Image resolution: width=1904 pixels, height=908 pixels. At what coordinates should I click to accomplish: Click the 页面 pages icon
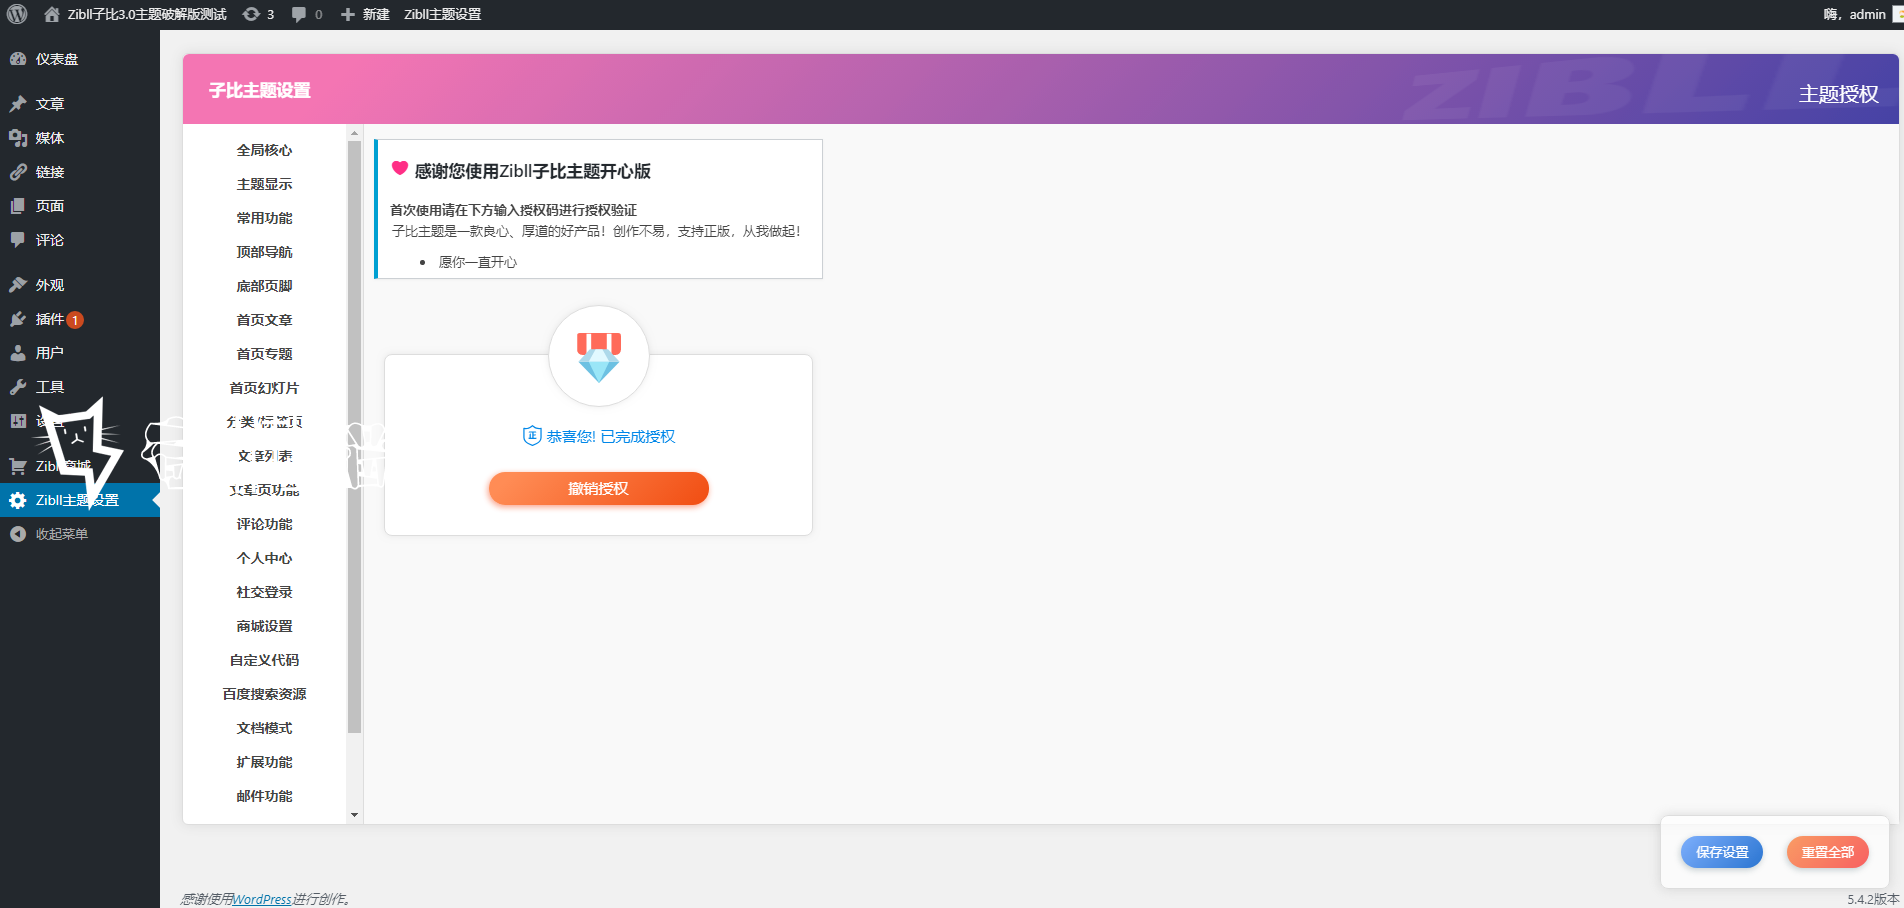(18, 206)
